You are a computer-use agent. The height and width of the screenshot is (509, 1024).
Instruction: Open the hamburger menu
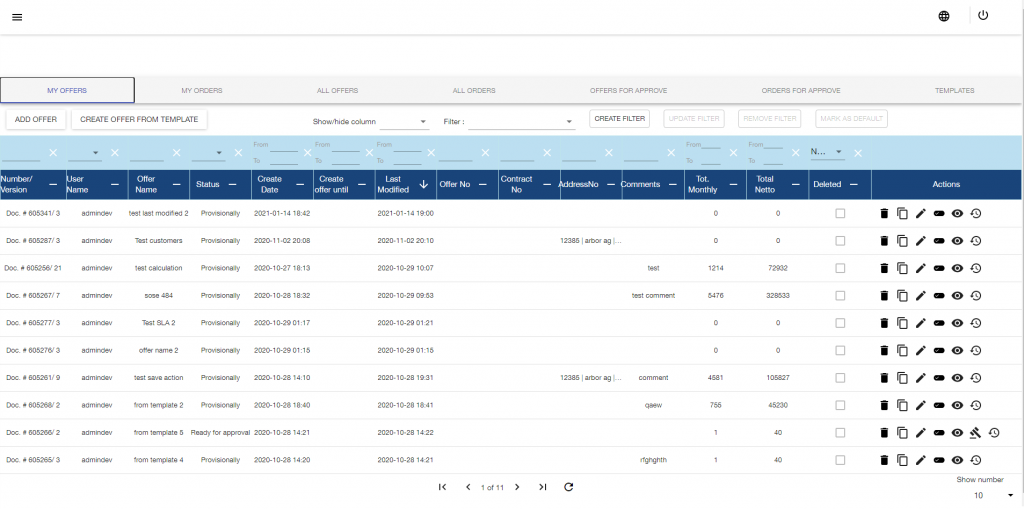click(17, 17)
